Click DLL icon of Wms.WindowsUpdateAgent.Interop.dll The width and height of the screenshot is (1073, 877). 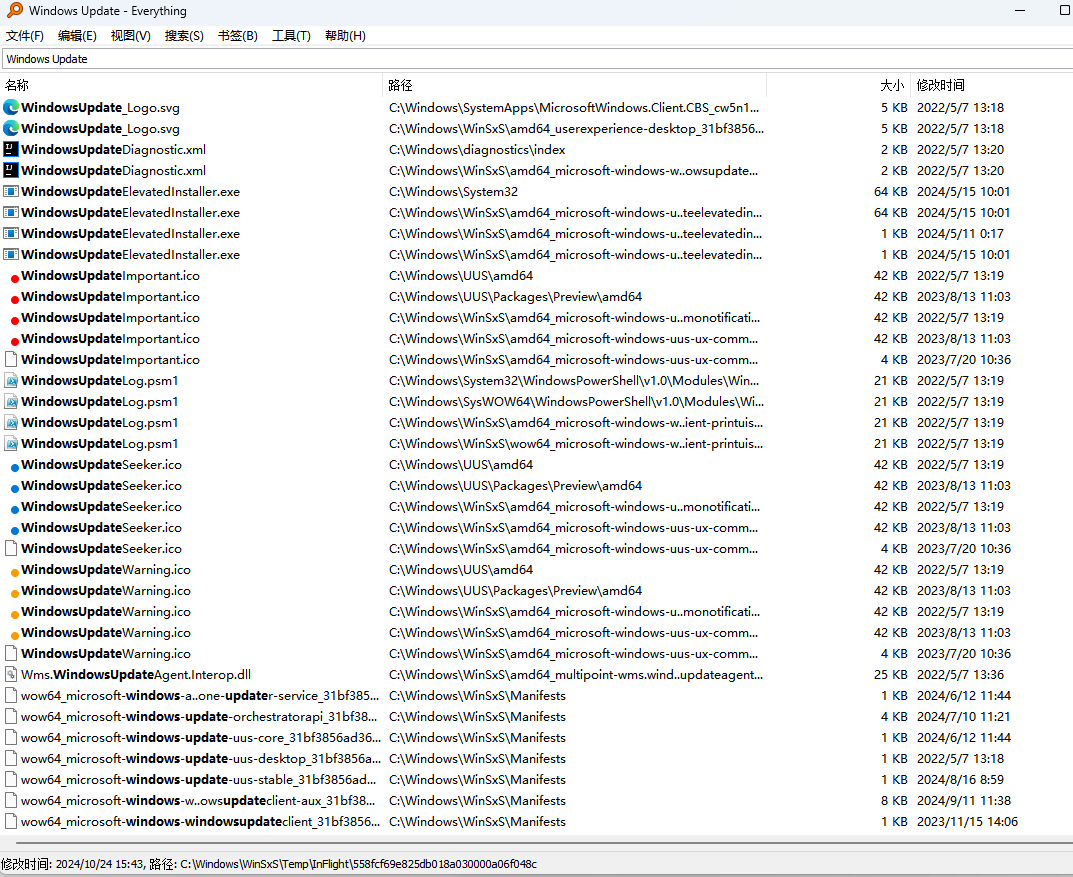(11, 675)
